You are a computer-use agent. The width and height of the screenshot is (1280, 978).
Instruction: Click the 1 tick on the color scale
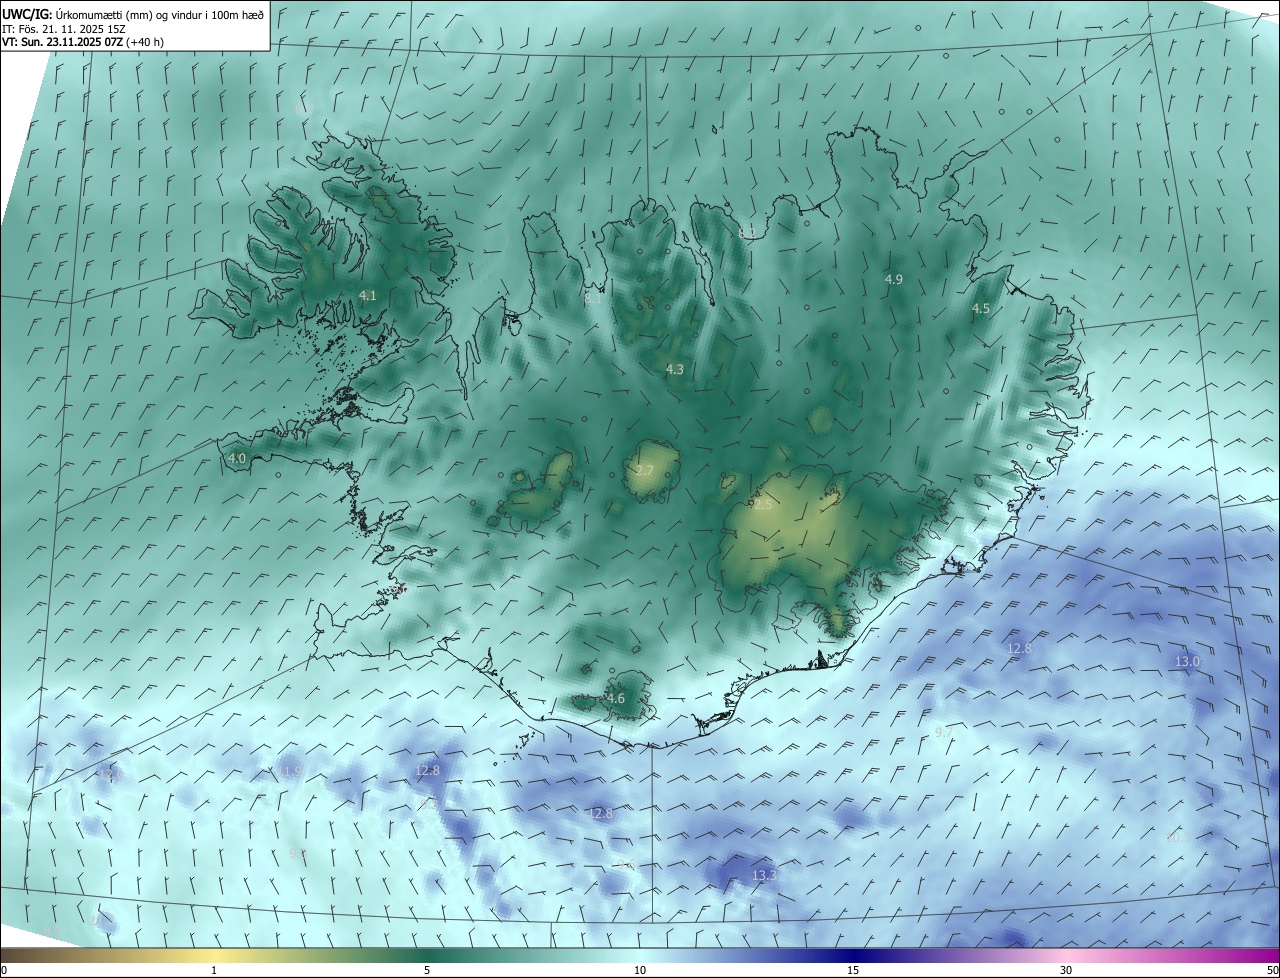214,970
